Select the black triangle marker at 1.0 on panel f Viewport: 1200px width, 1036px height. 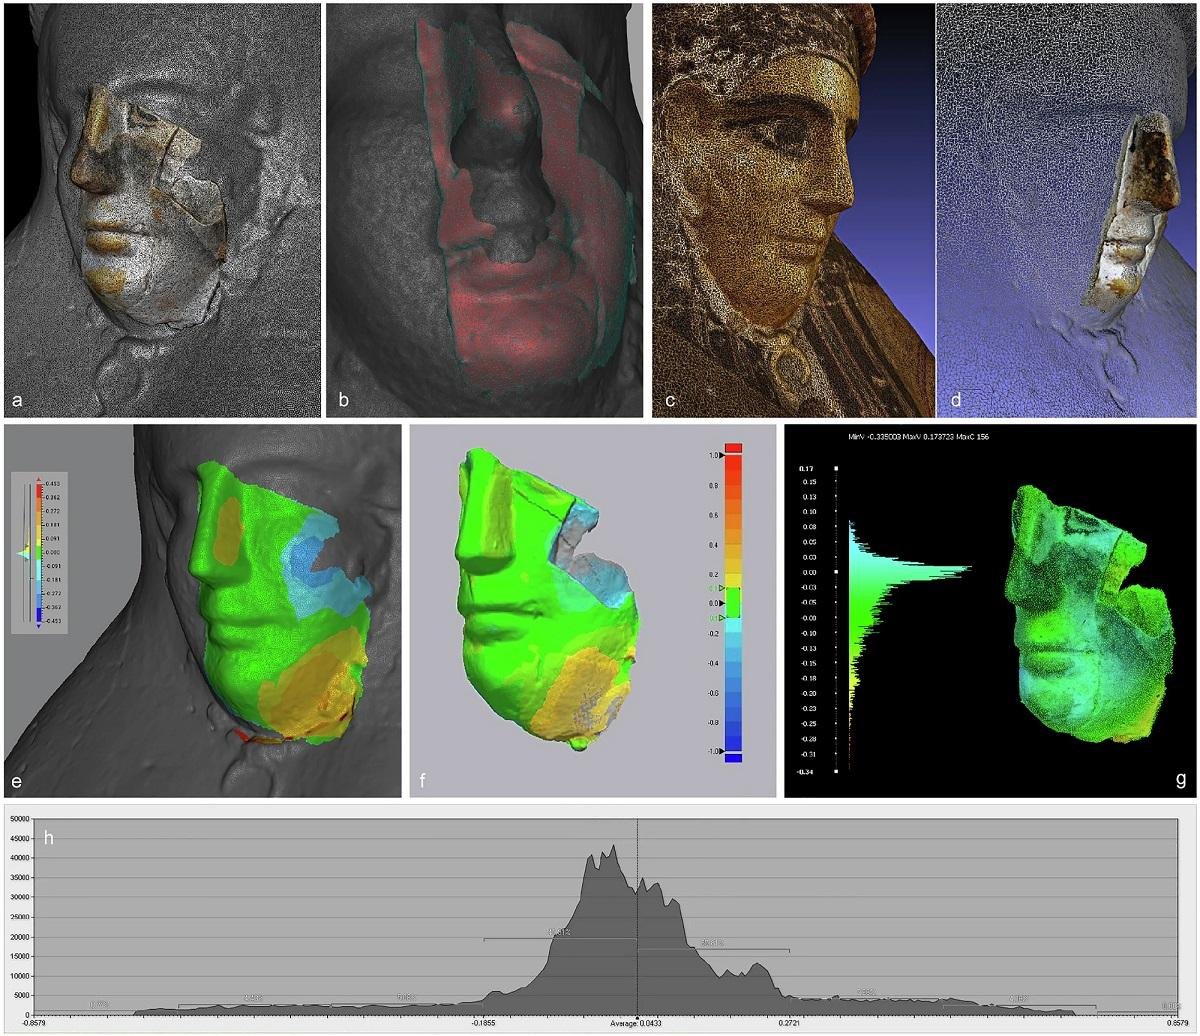[722, 454]
